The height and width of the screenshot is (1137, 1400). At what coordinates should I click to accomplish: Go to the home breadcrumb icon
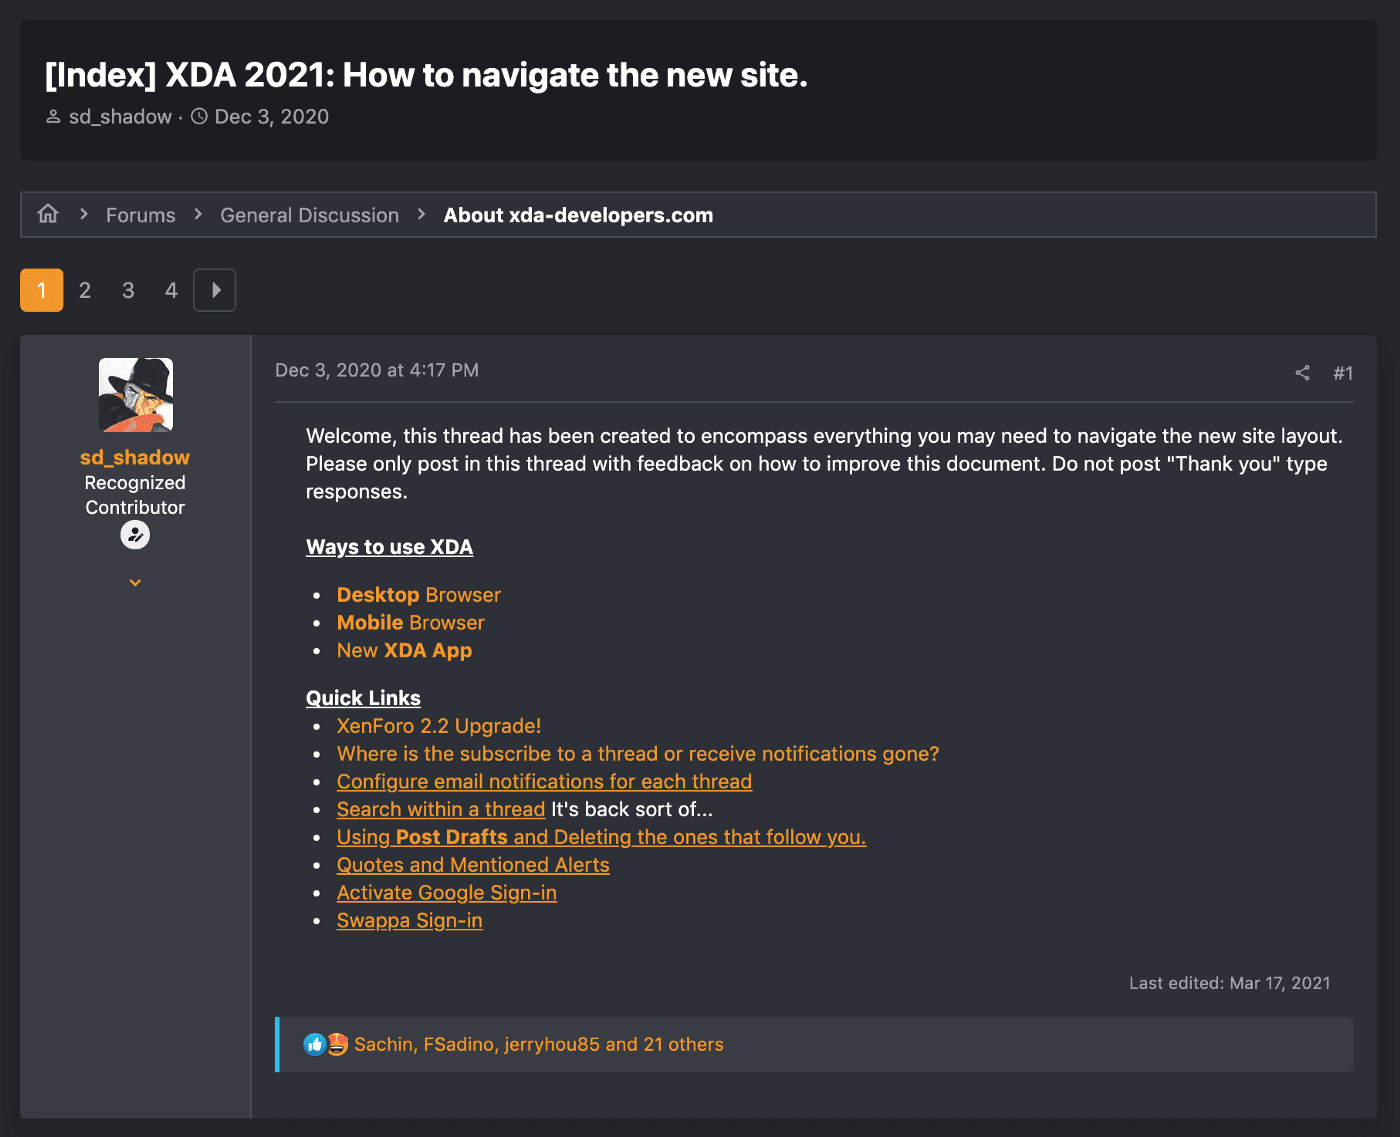coord(48,214)
